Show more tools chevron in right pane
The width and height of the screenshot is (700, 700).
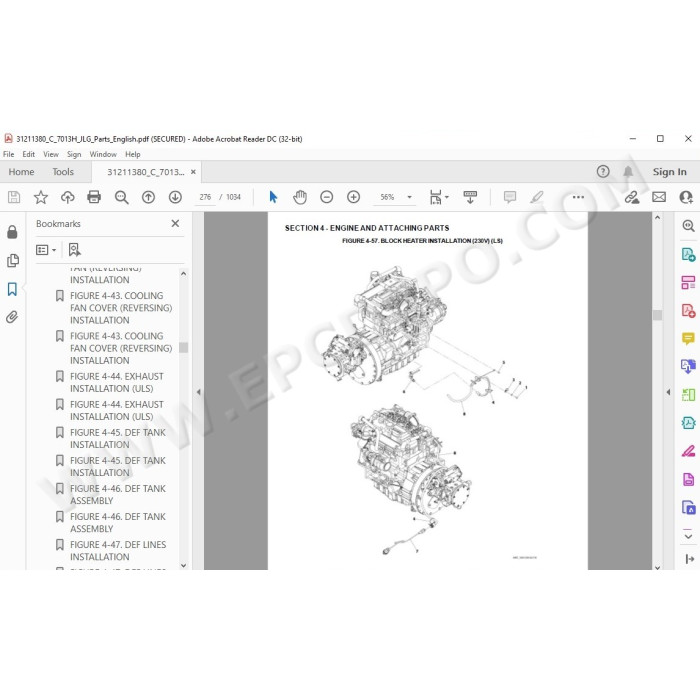click(x=688, y=536)
